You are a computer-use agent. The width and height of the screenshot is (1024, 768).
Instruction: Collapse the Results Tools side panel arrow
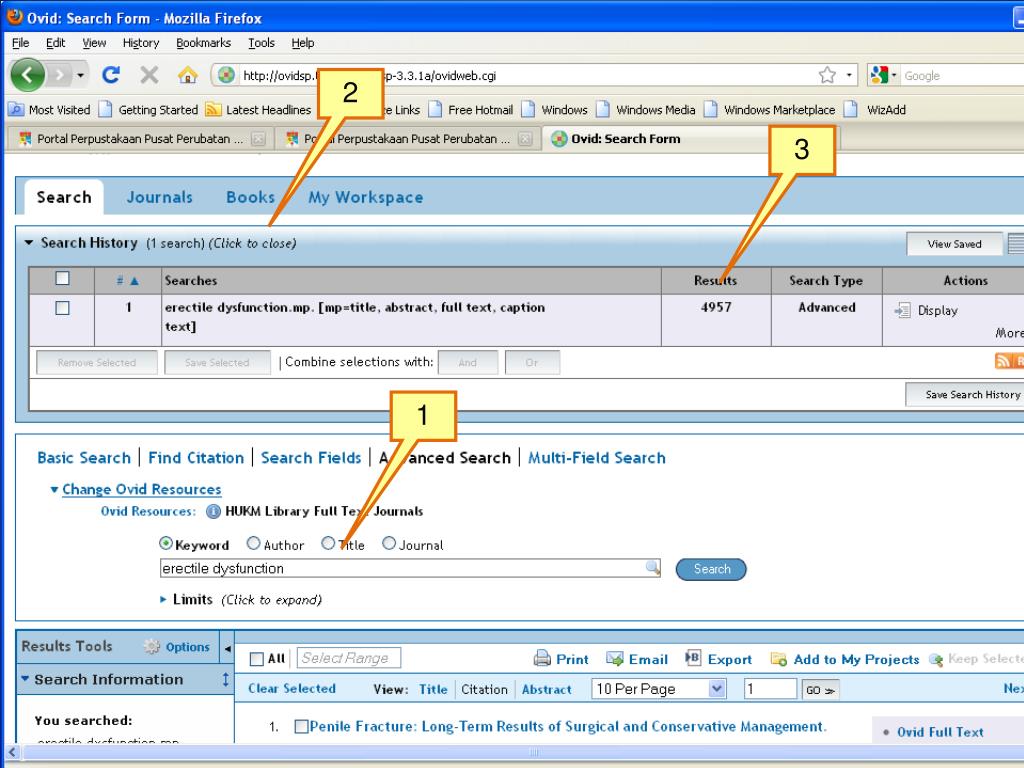click(227, 648)
